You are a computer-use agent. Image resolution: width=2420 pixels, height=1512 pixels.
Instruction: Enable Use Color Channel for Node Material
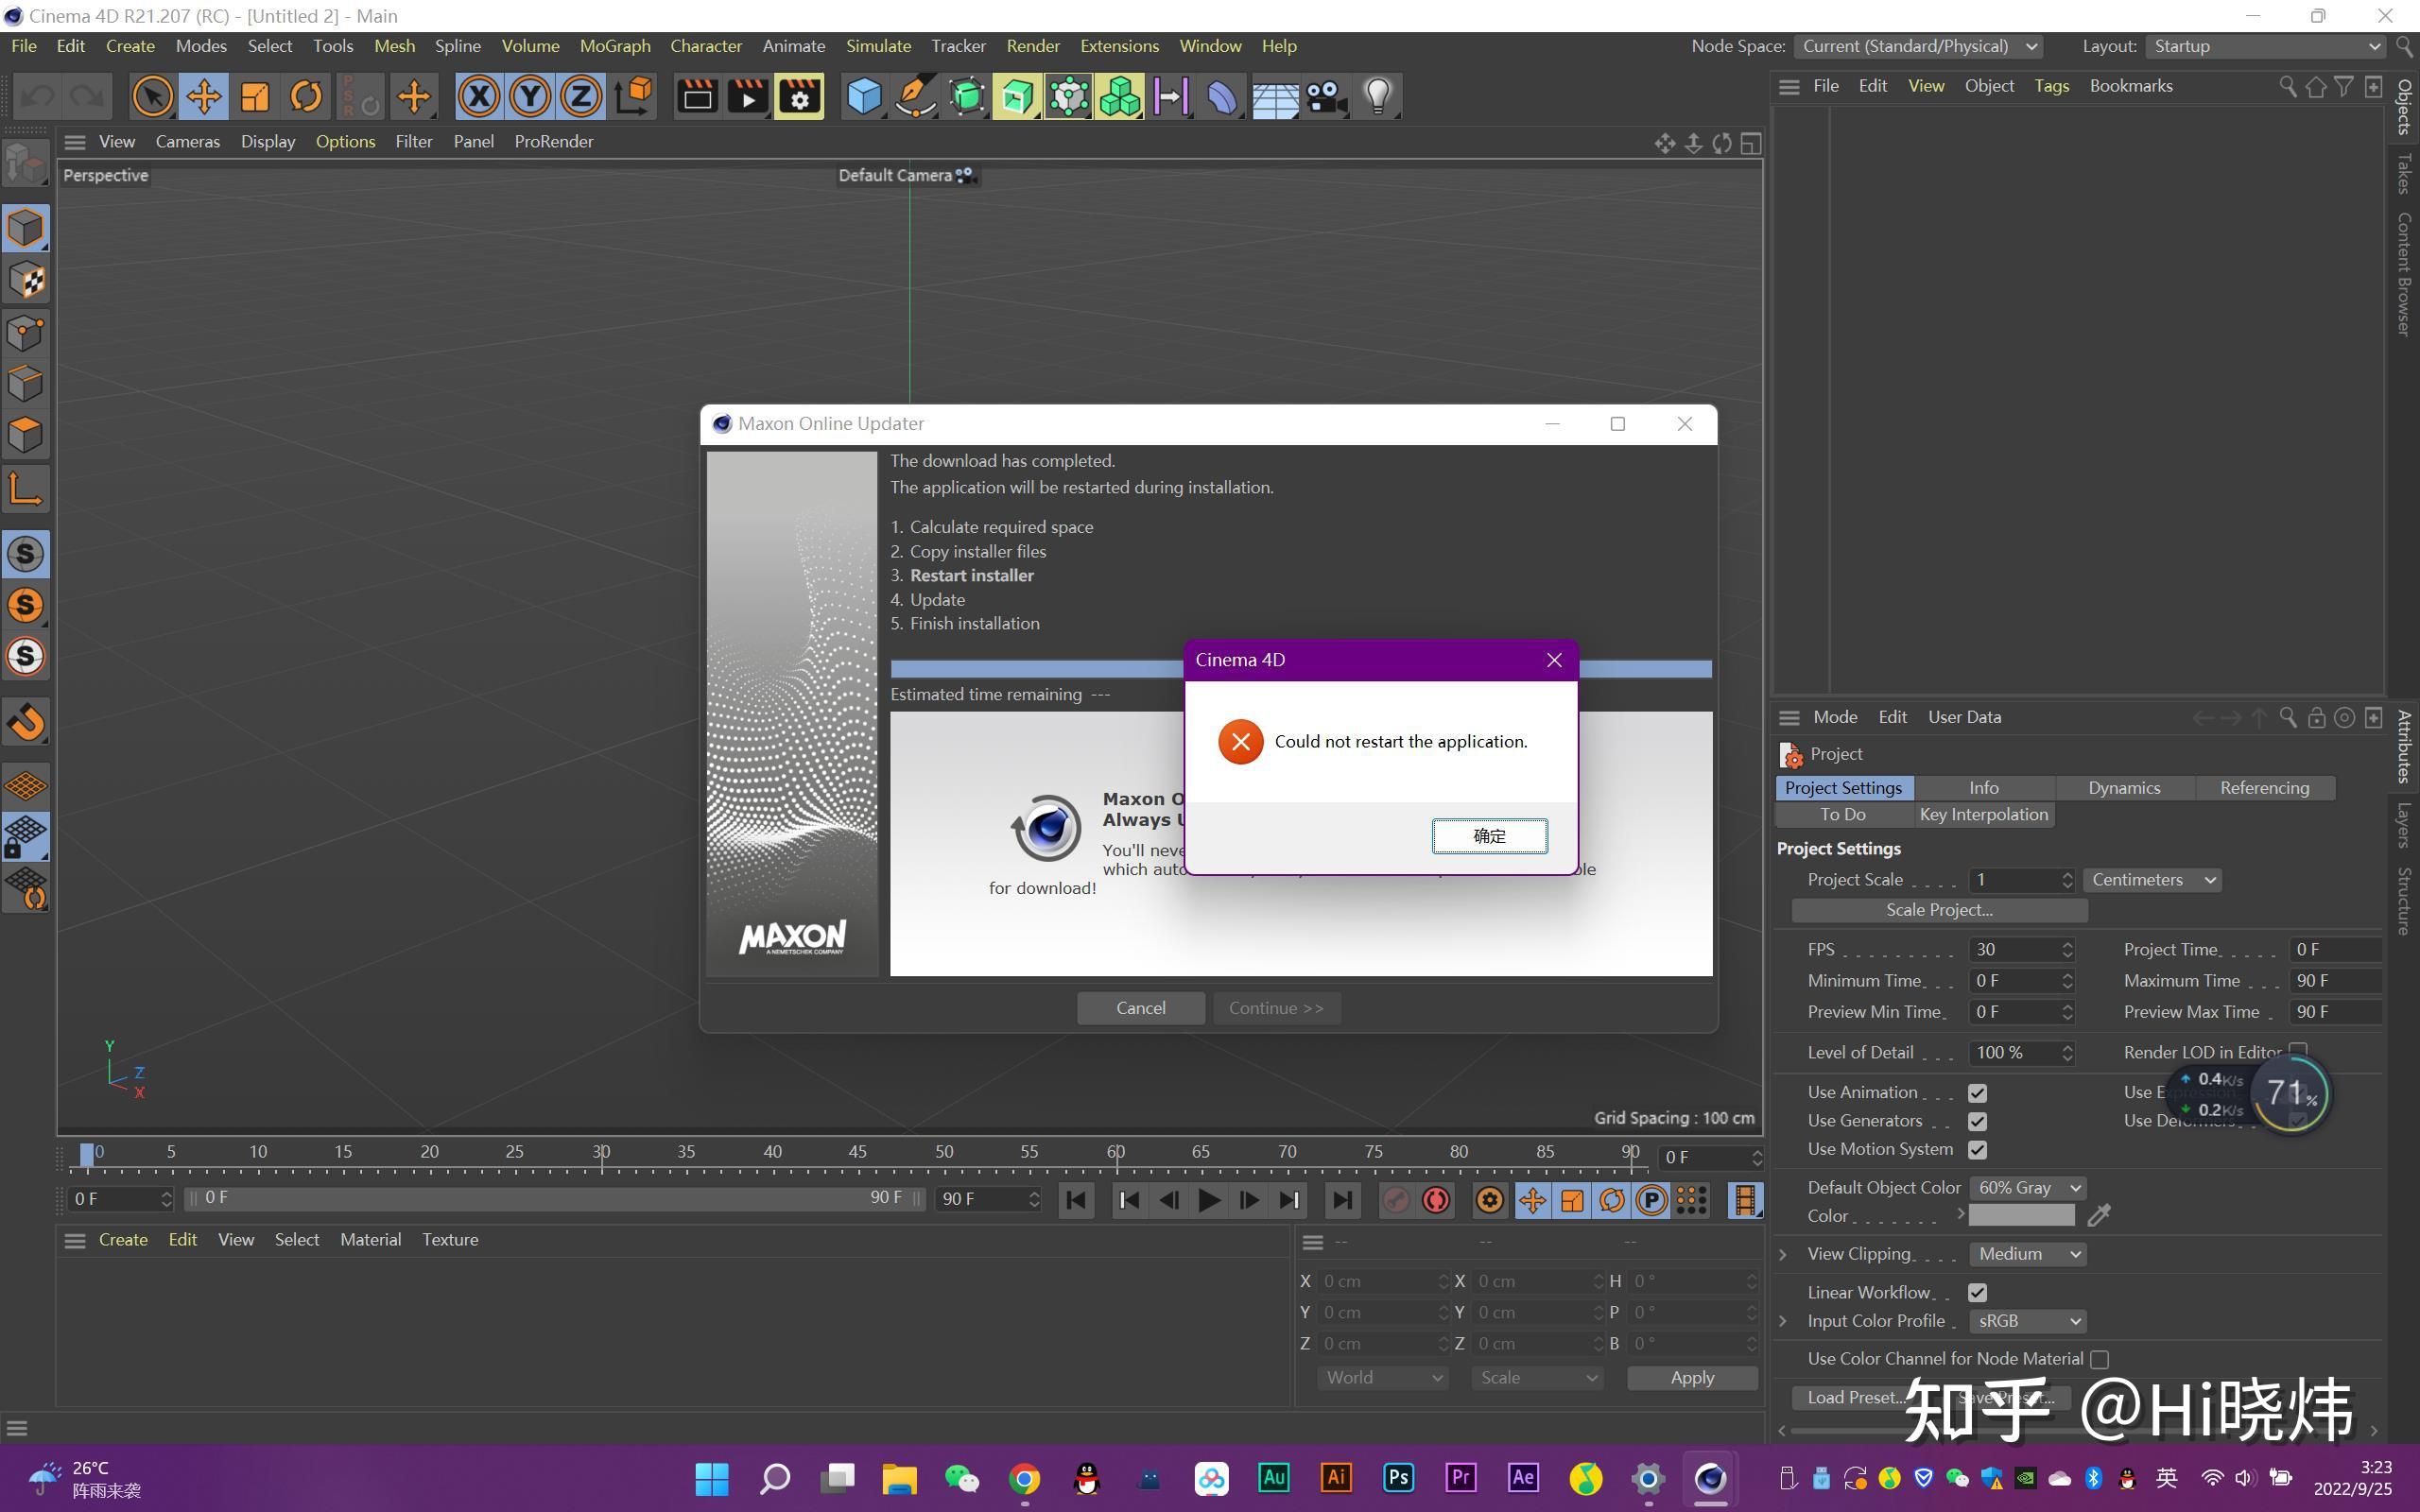2099,1360
